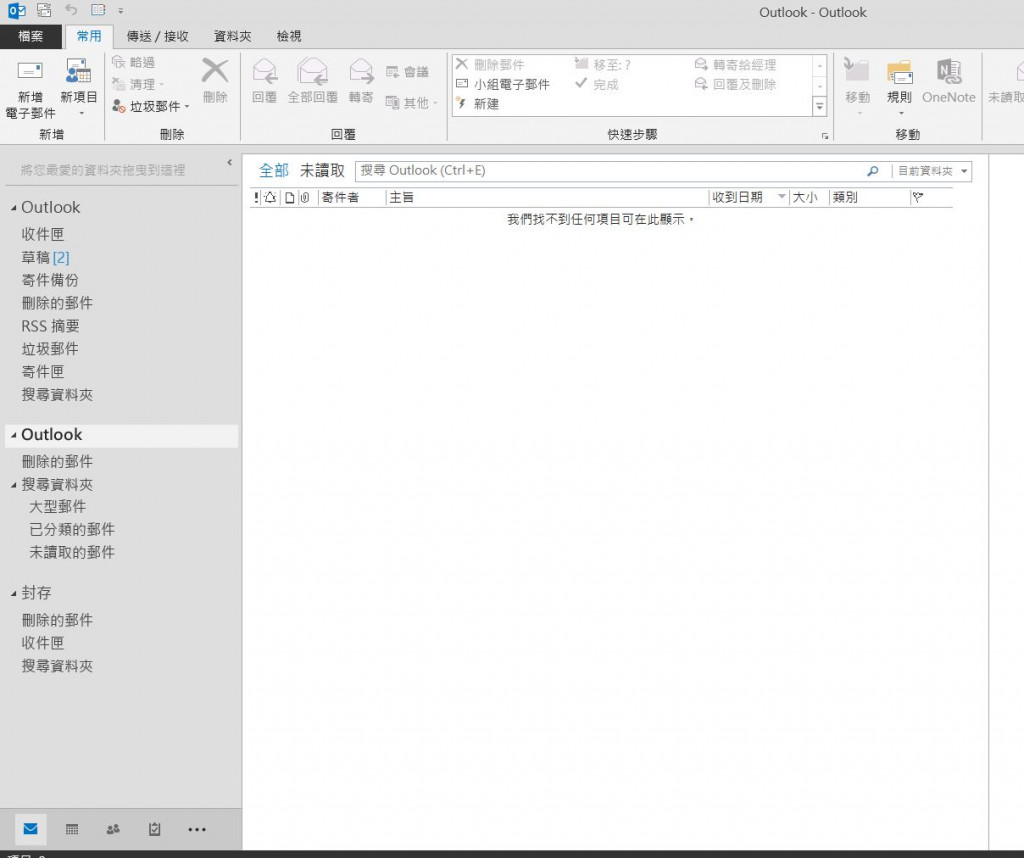Collapse the 搜尋資料夾 subtree with 大型郵件
The image size is (1024, 858).
(x=14, y=485)
